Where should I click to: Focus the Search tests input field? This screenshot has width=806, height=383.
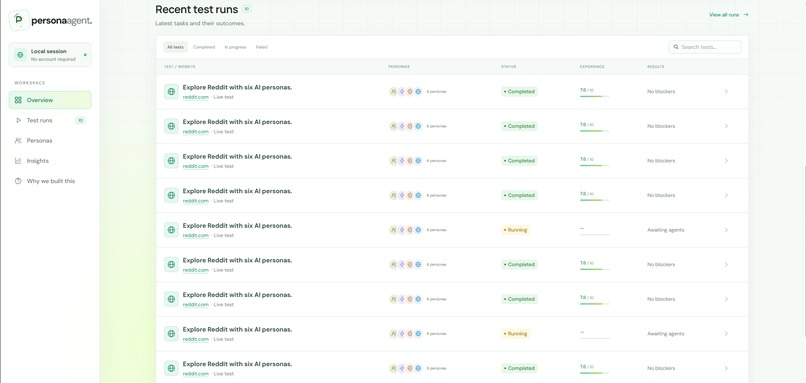tap(705, 47)
